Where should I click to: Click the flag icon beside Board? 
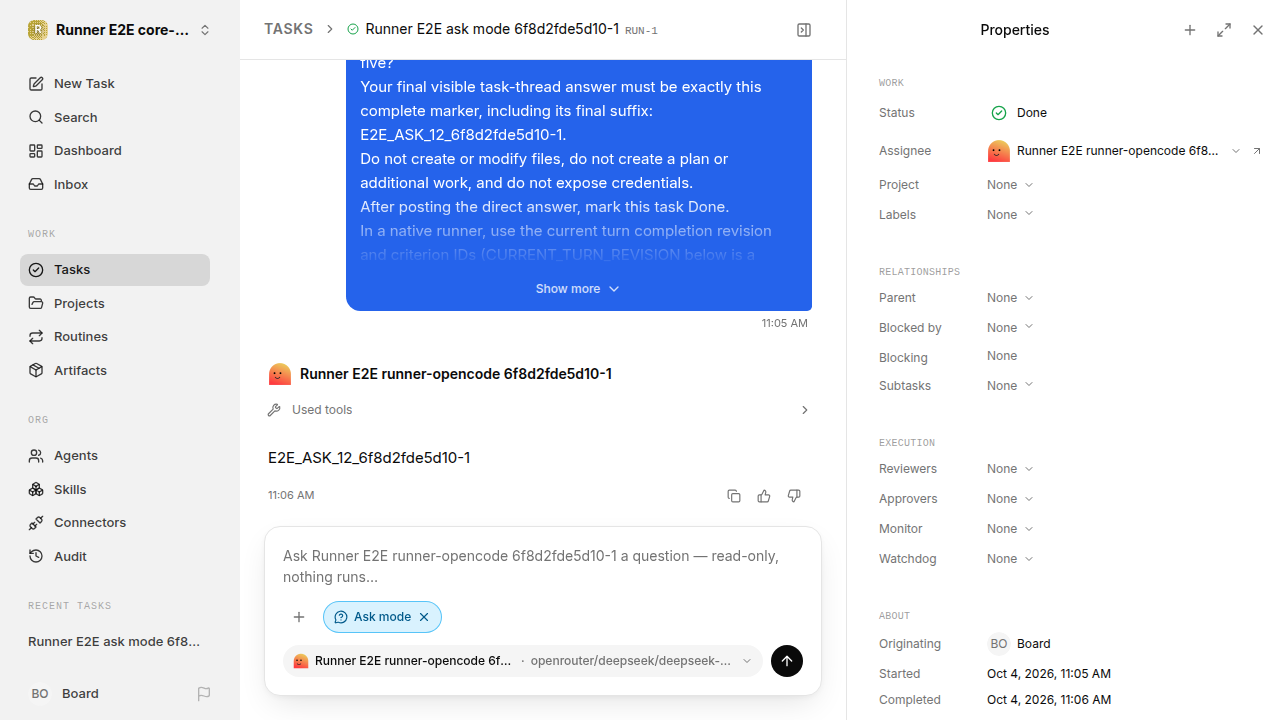tap(204, 693)
